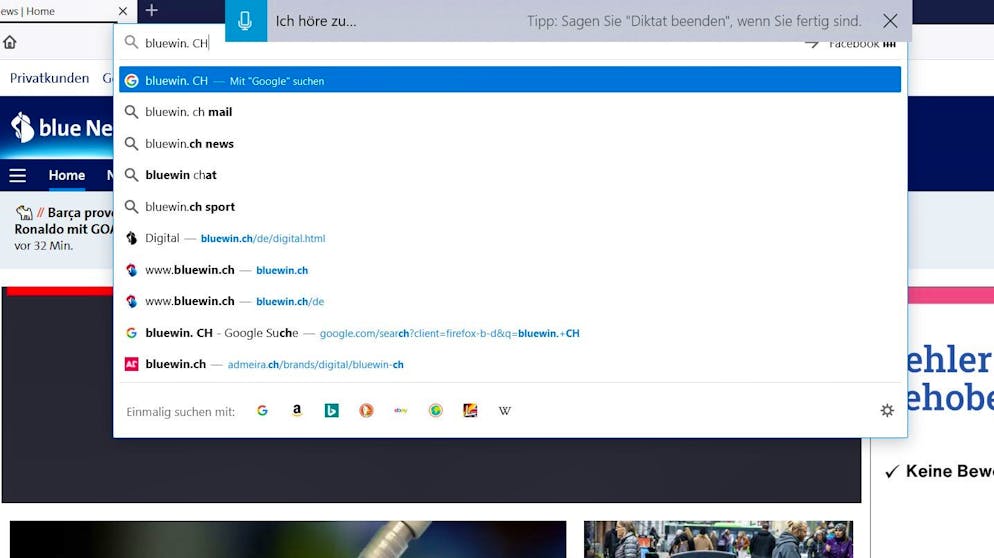Click the Google icon in the first suggestion
The width and height of the screenshot is (994, 558).
coord(131,81)
